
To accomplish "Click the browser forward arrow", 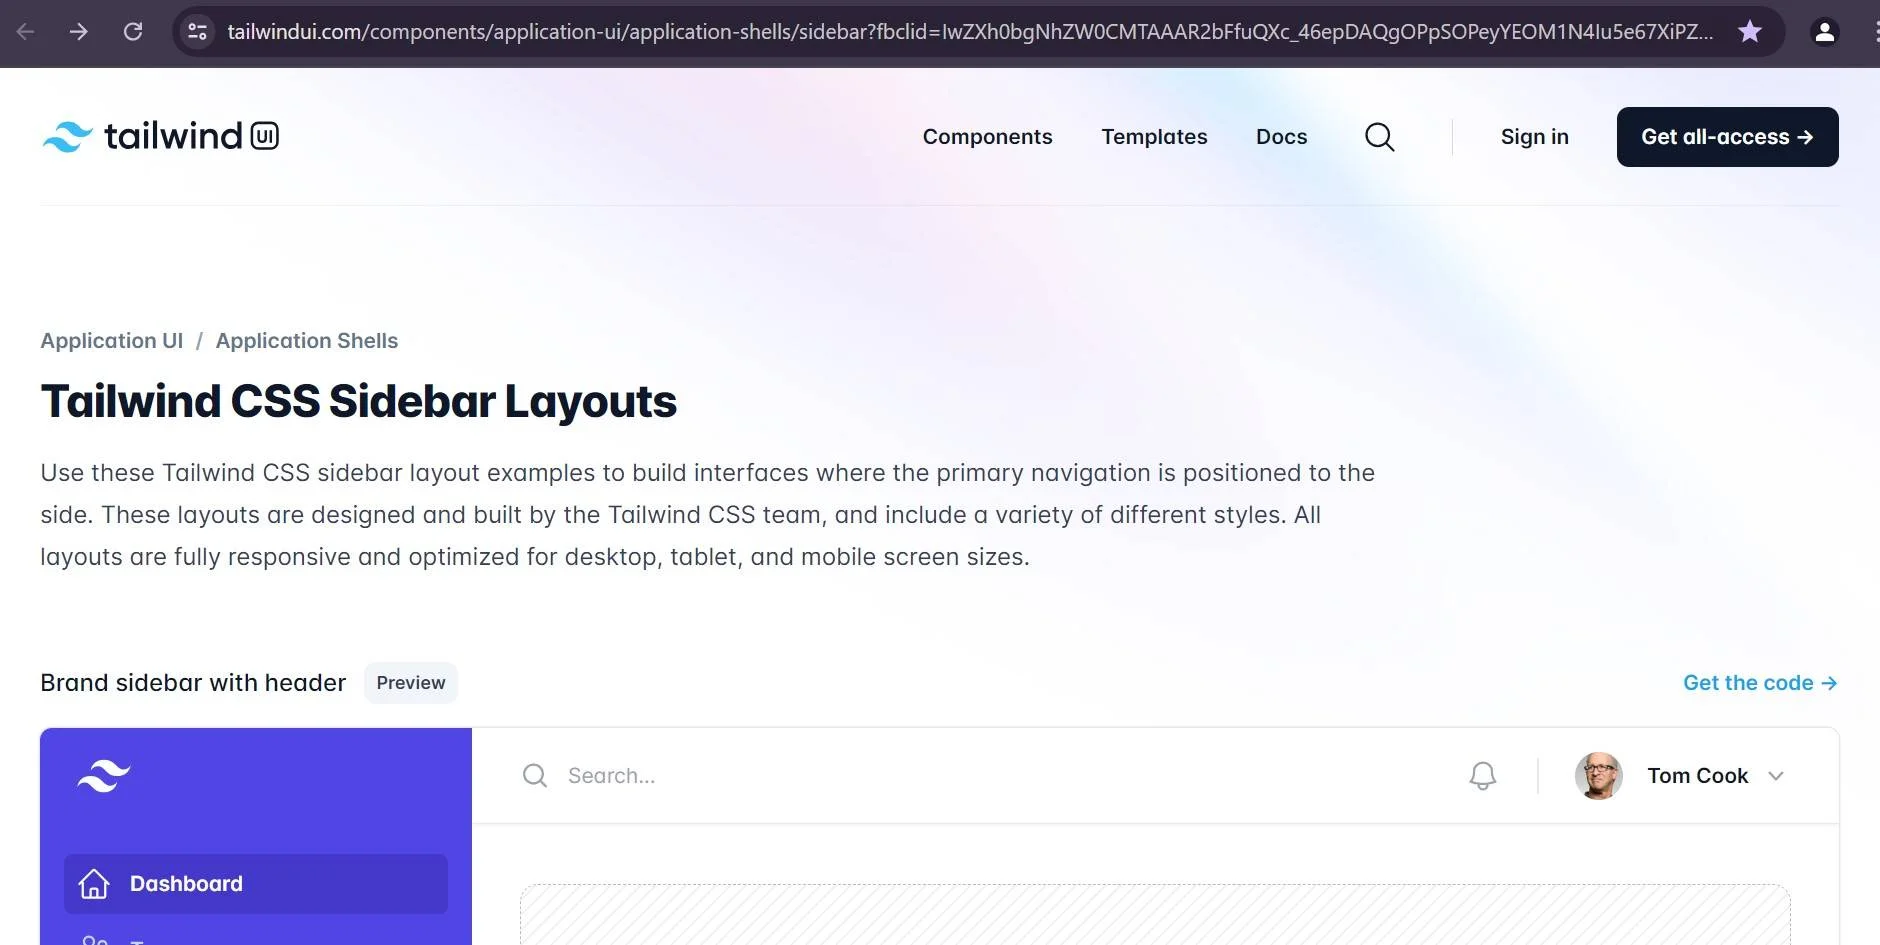I will point(79,32).
